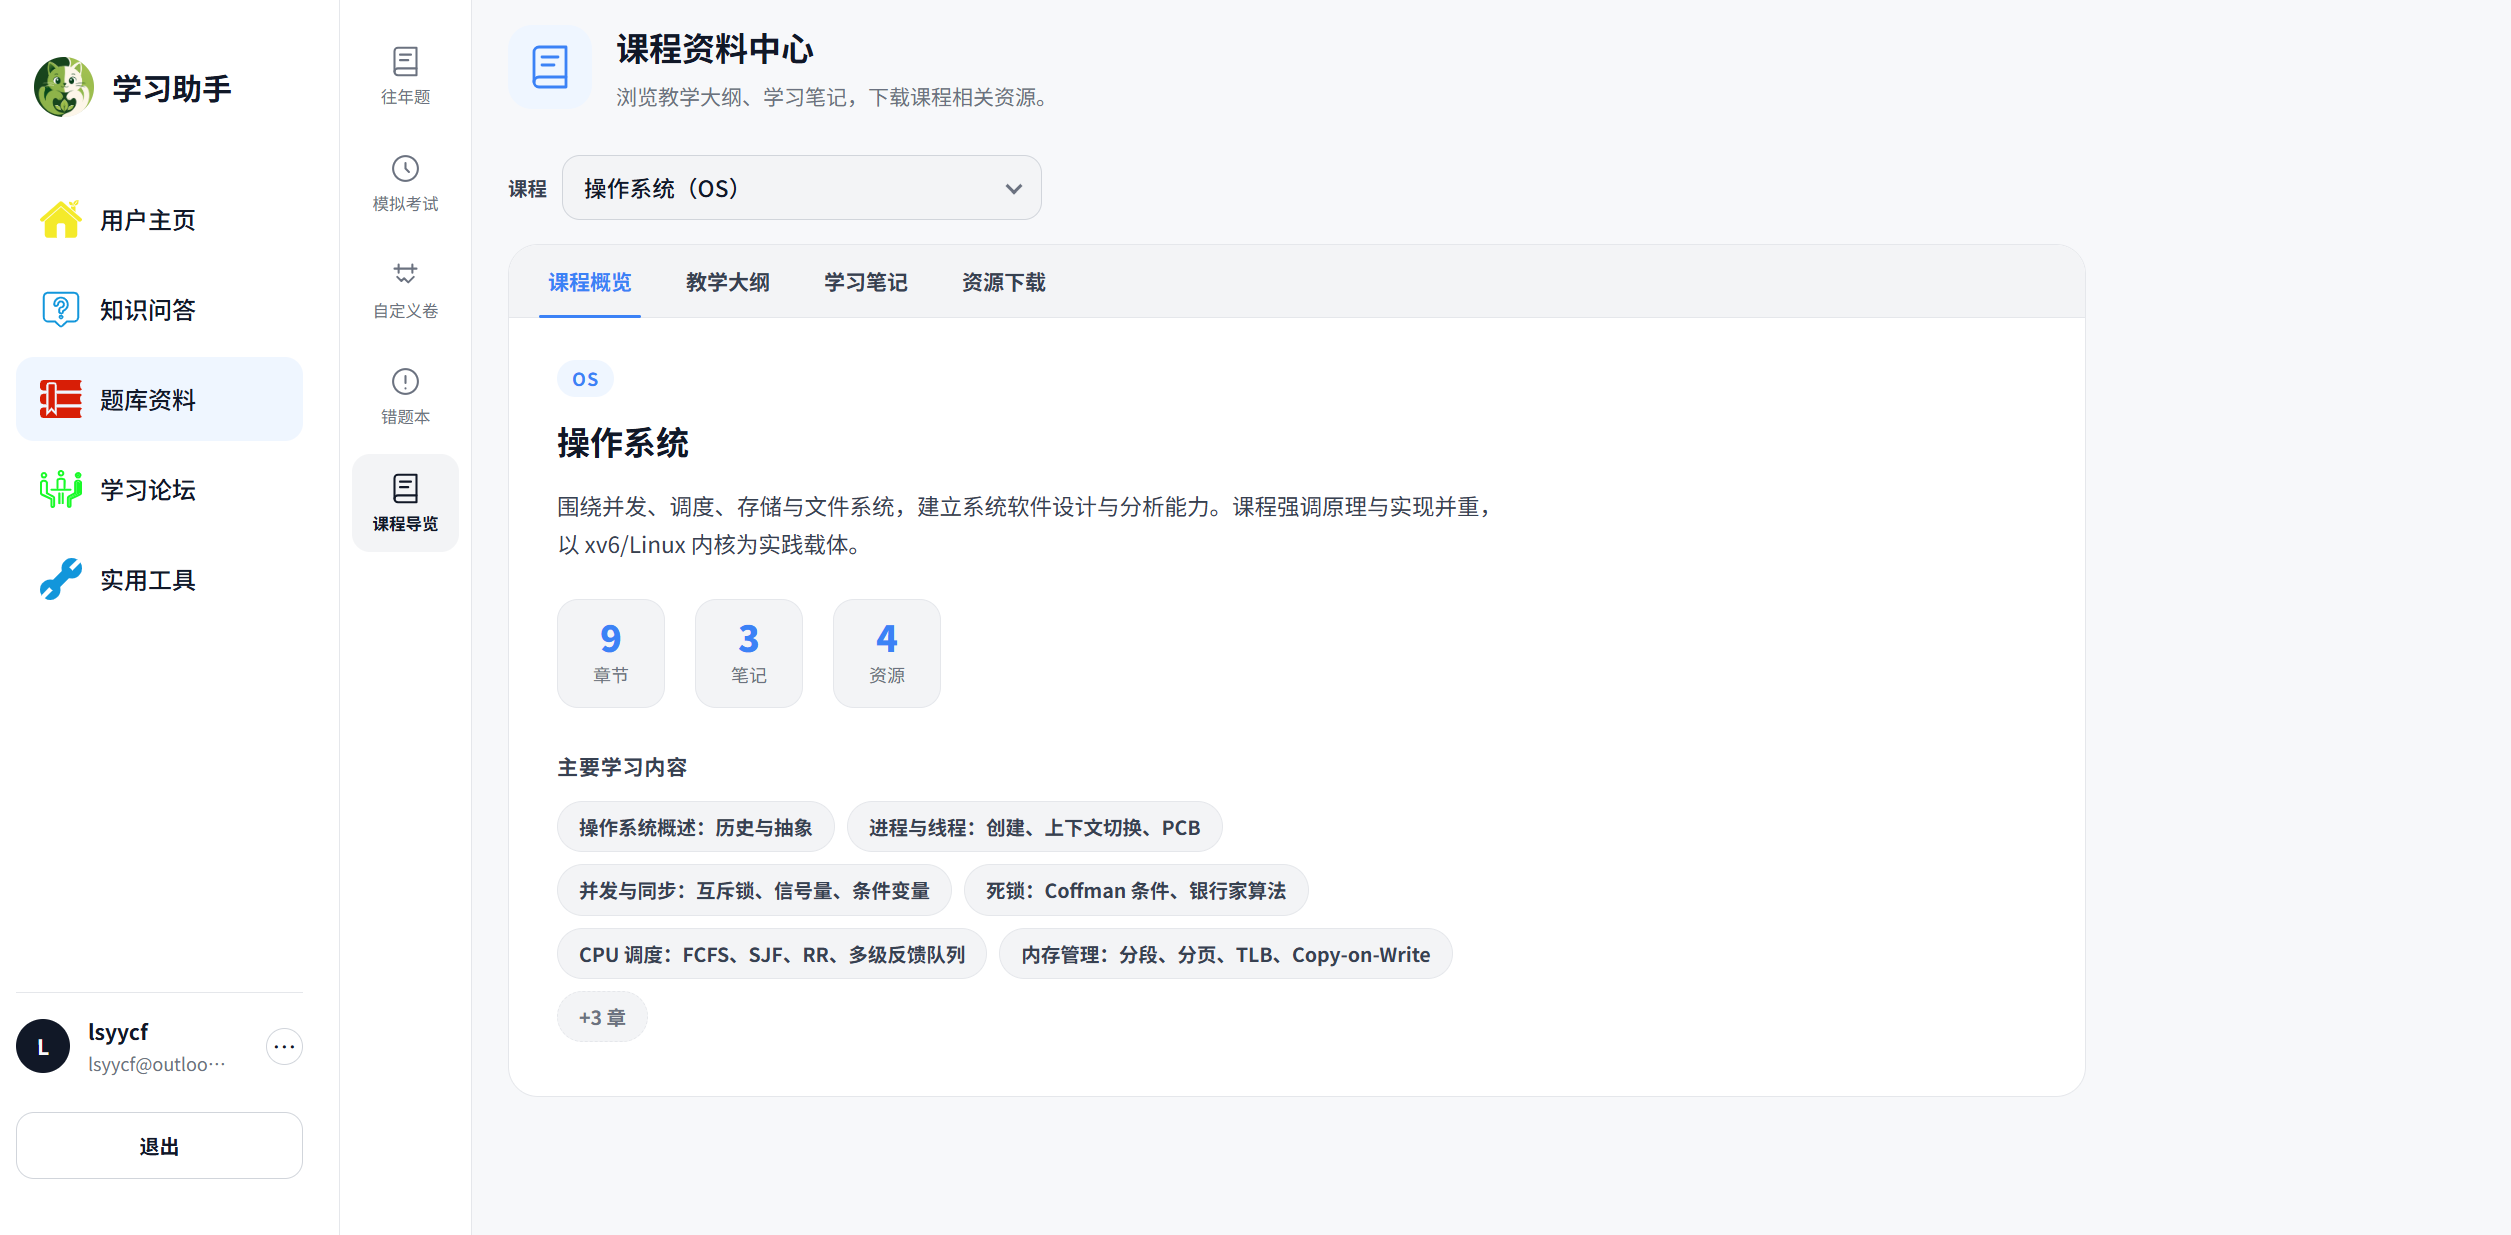Image resolution: width=2511 pixels, height=1235 pixels.
Task: Click the 学习助手 cat logo
Action: tap(64, 88)
